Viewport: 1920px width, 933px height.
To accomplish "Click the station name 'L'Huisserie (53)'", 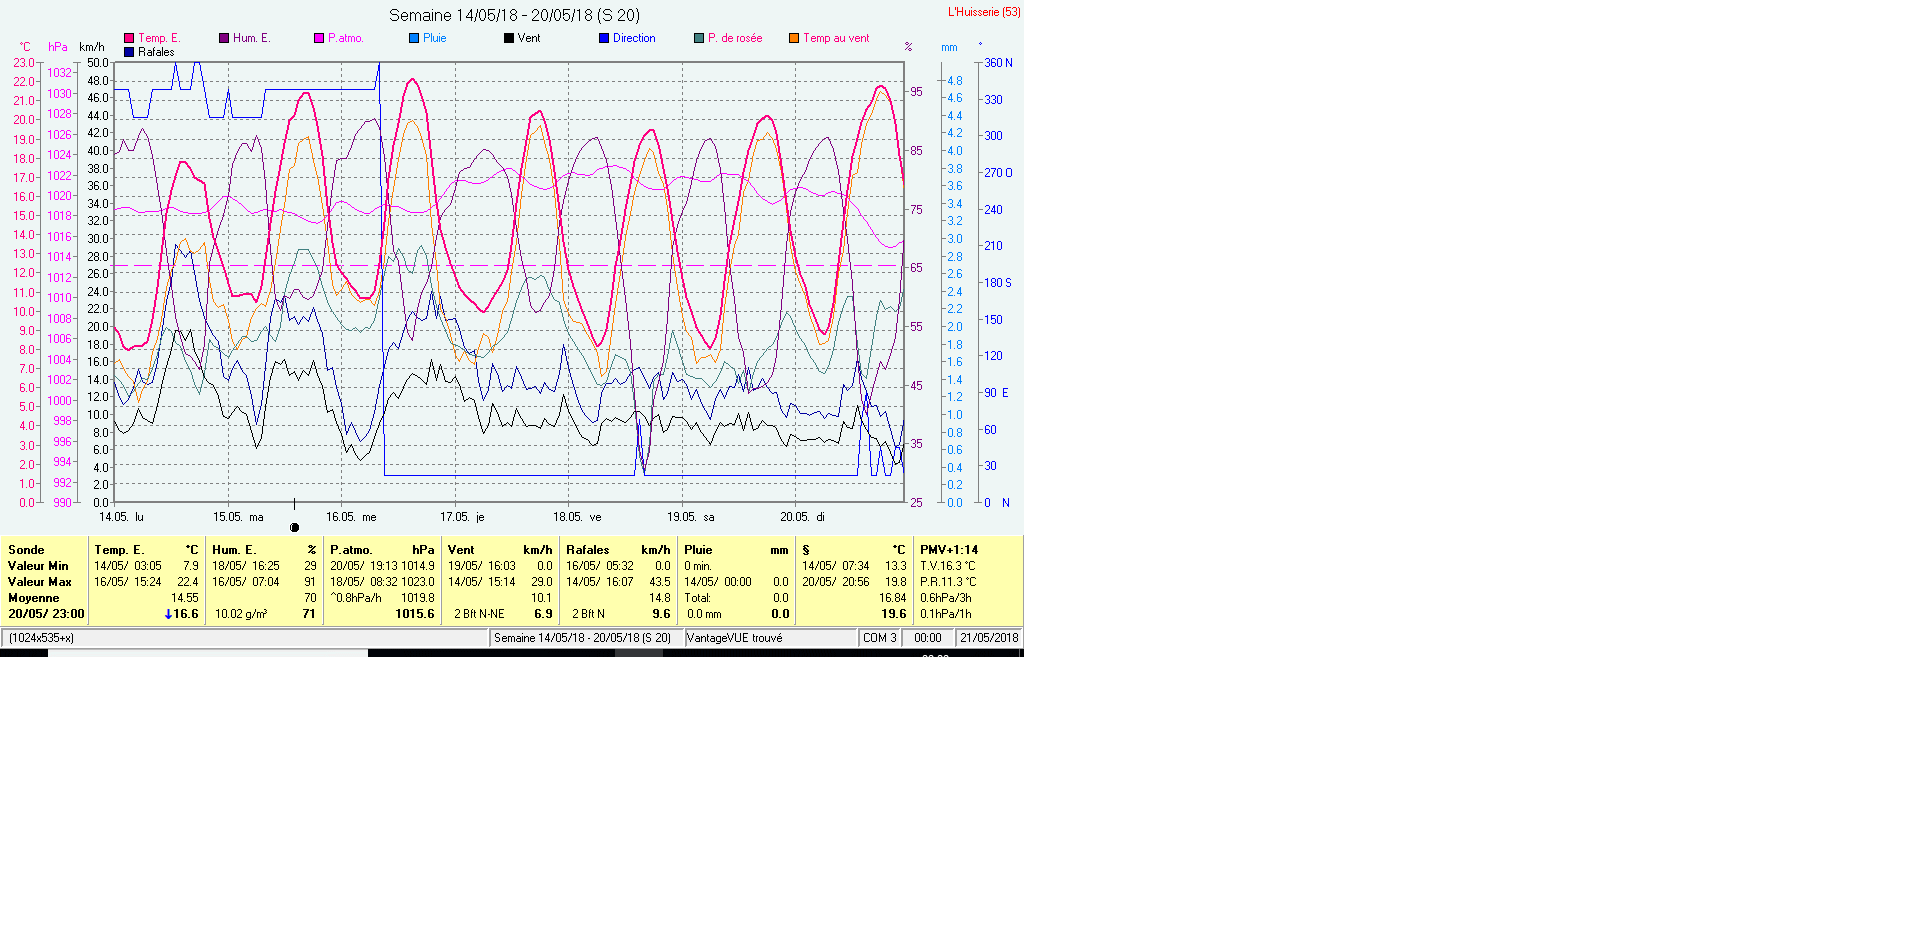I will coord(984,12).
